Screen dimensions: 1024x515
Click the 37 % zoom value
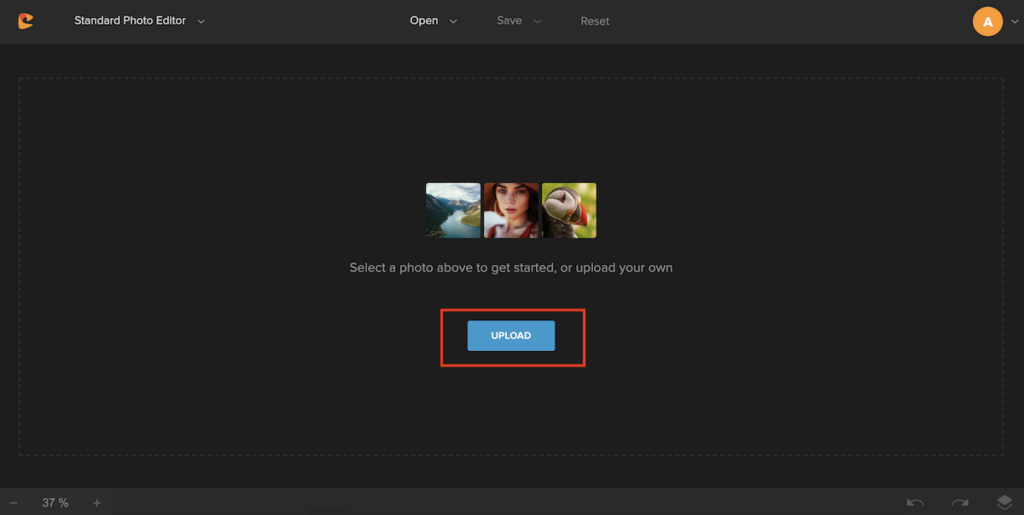tap(56, 503)
